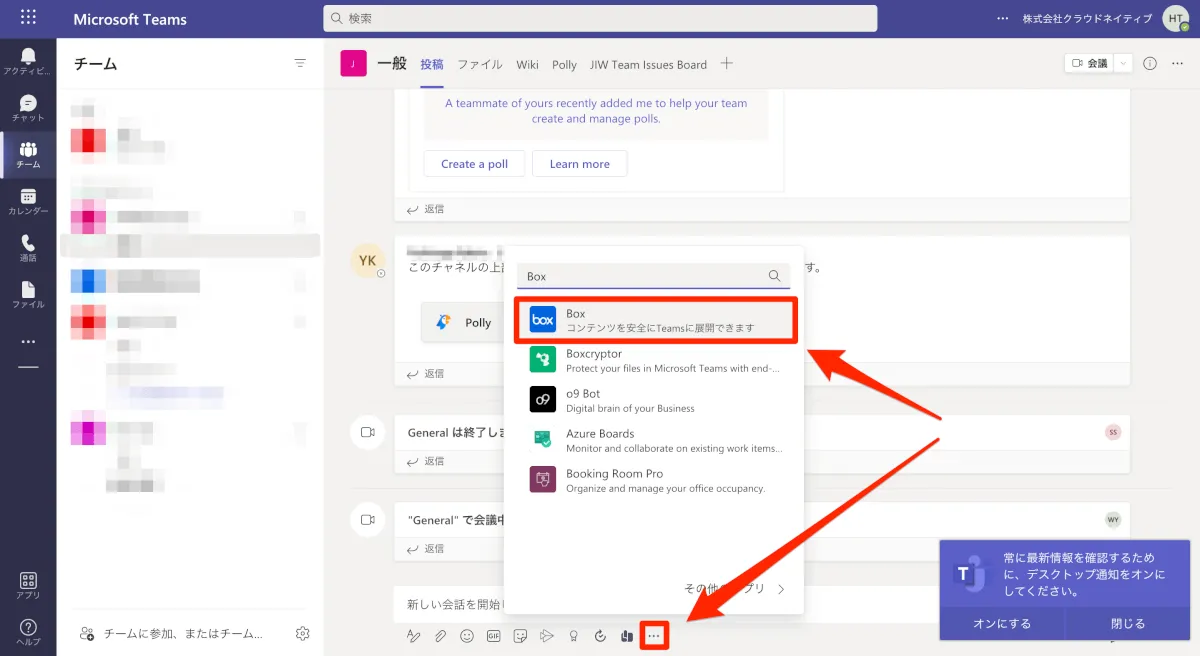Open the JIW Team Issues Board tab

(648, 64)
